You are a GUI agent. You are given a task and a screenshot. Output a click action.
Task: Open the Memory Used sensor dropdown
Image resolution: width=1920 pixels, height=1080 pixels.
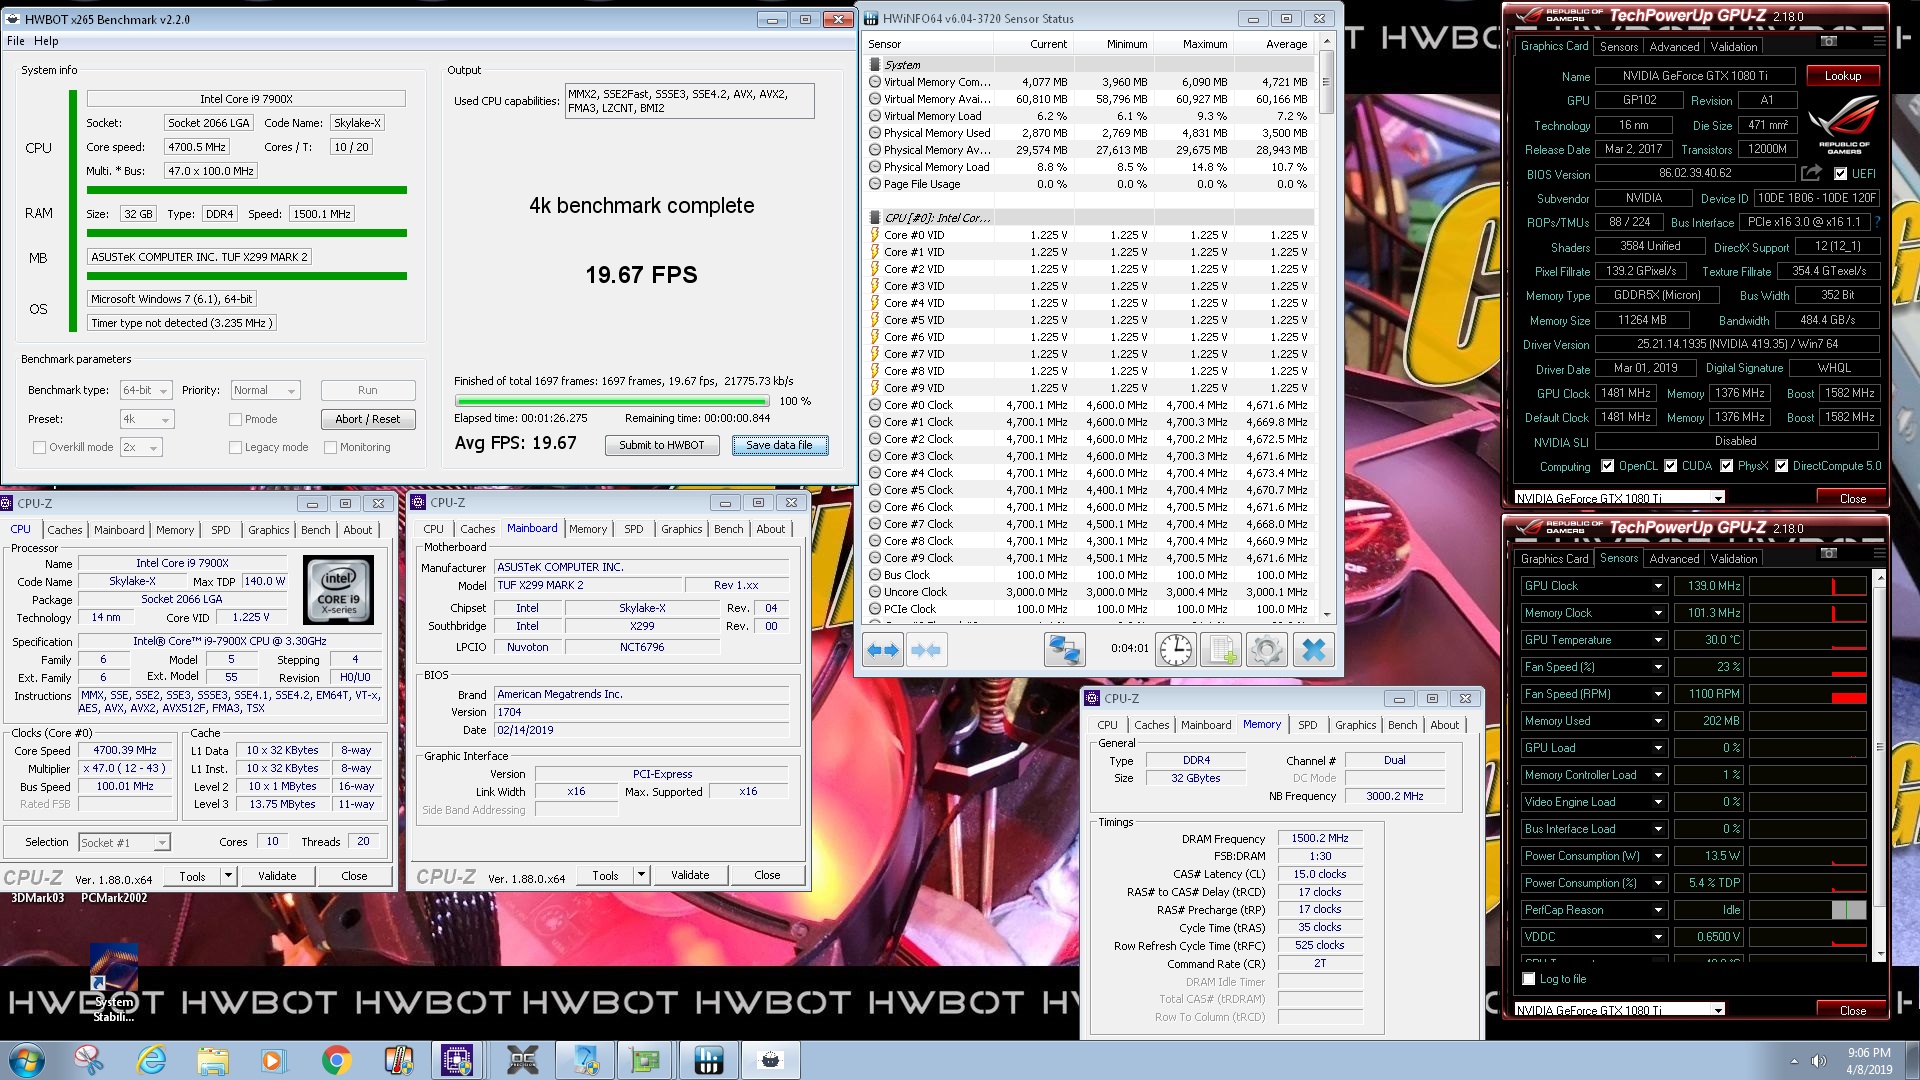[x=1657, y=721]
